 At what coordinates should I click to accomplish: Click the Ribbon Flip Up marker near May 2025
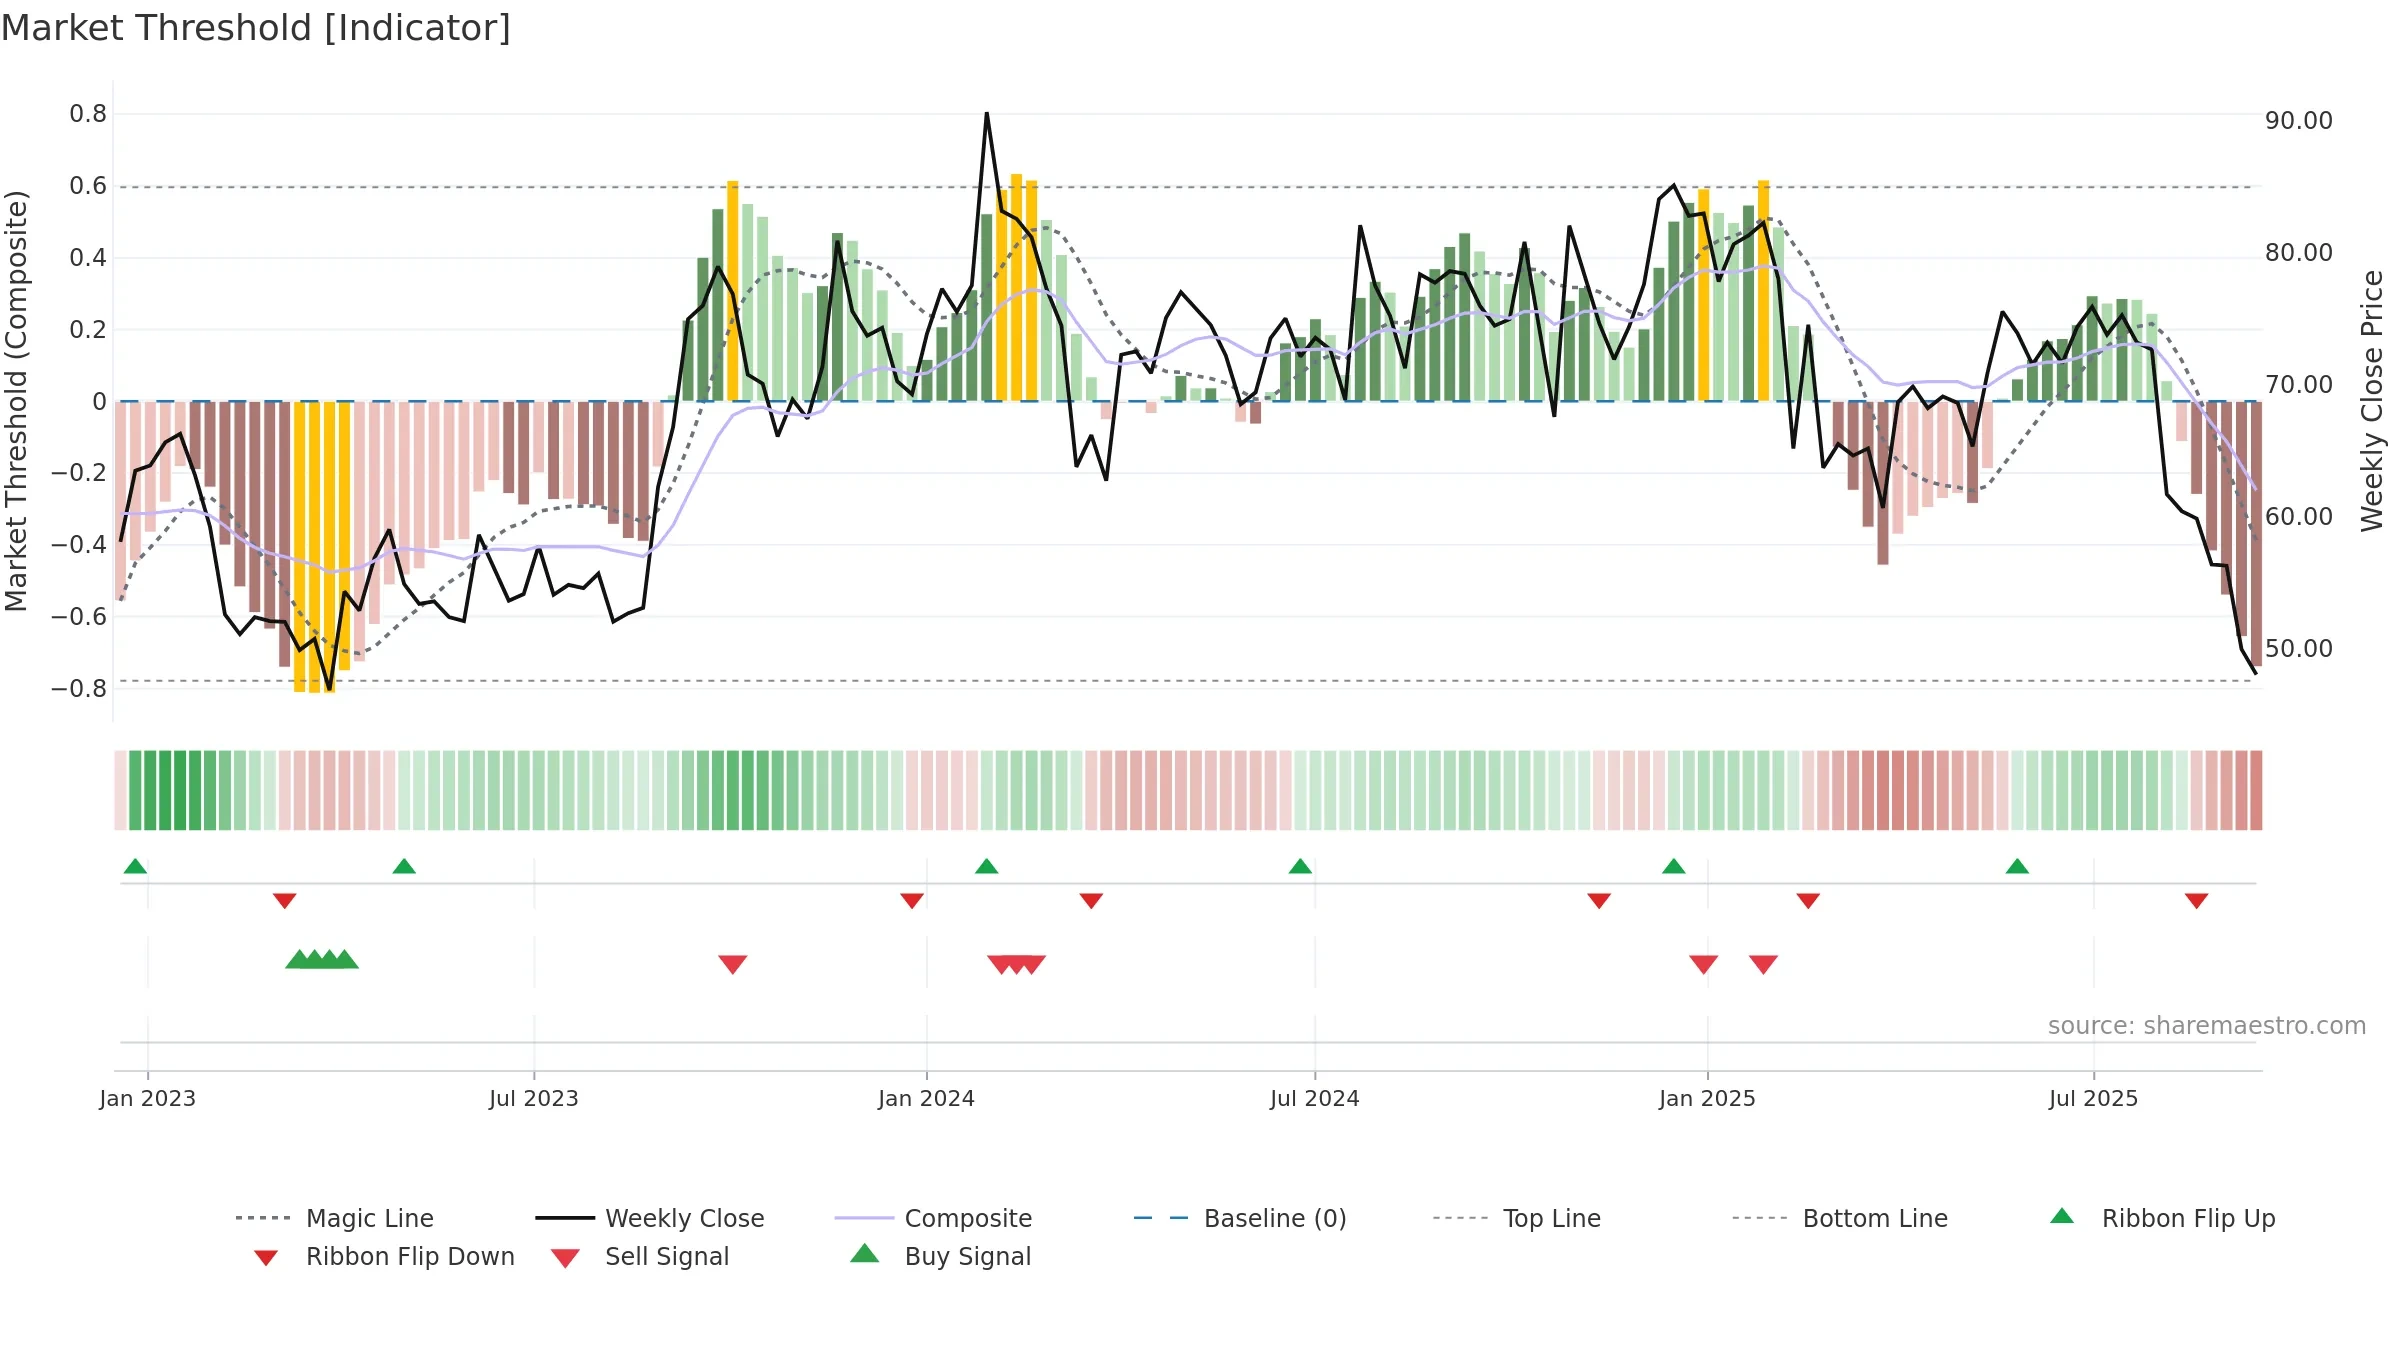[2017, 866]
